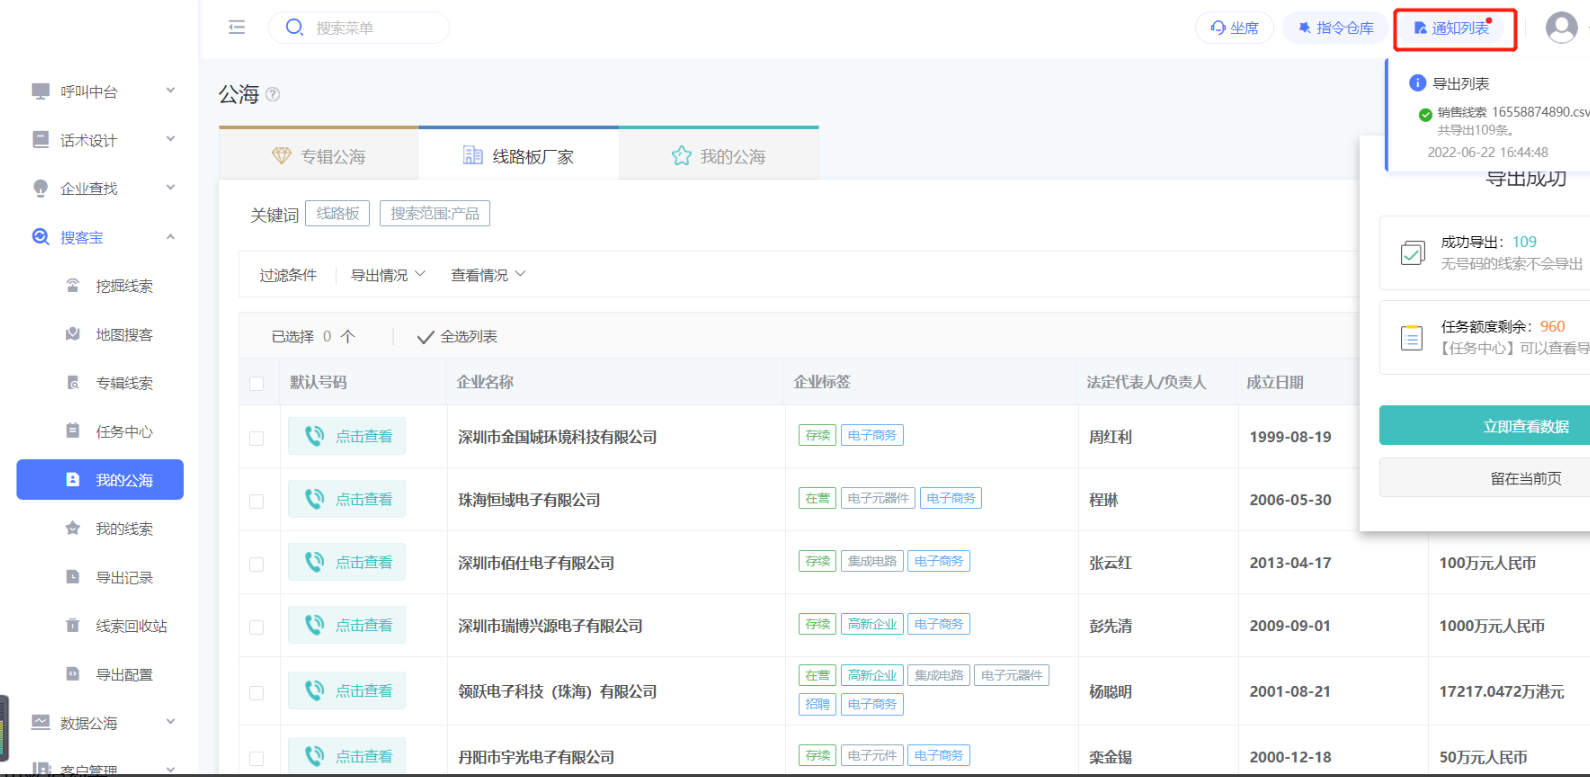Click the help icon beside 公海 title

273,95
